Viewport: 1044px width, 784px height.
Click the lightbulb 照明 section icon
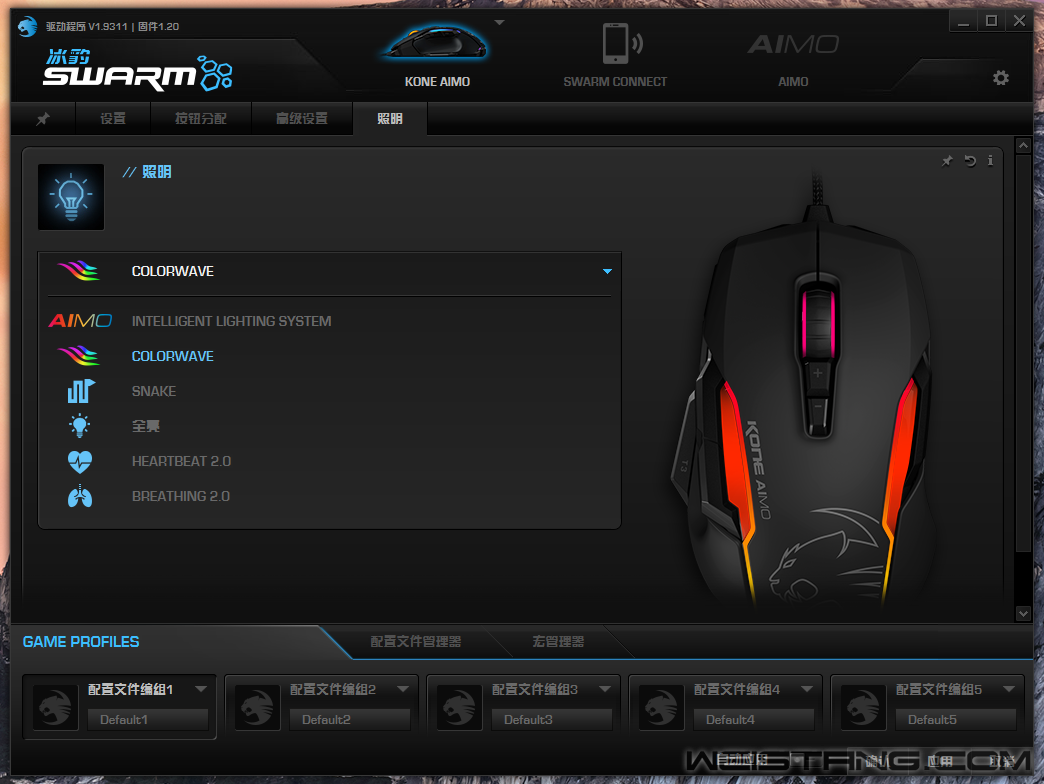(x=71, y=197)
